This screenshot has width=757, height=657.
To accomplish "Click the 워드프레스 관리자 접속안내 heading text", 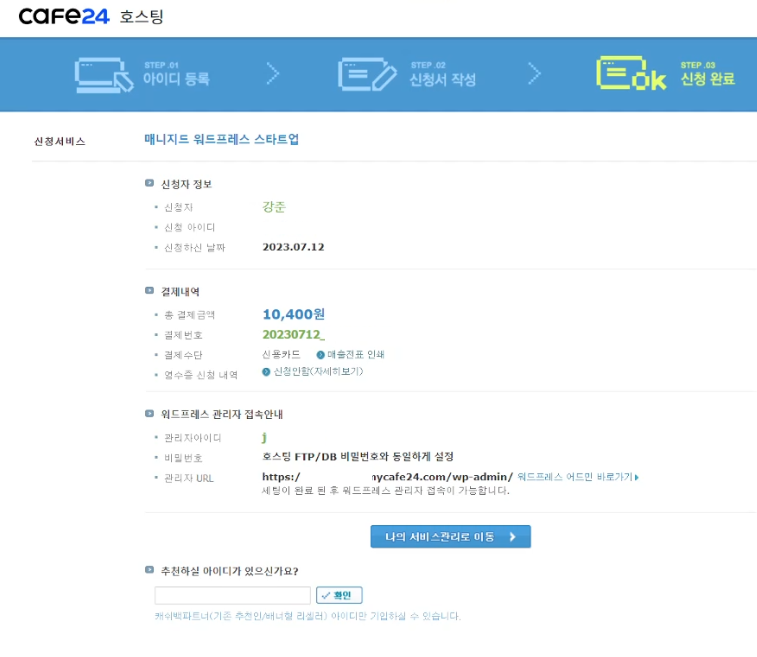I will (222, 414).
